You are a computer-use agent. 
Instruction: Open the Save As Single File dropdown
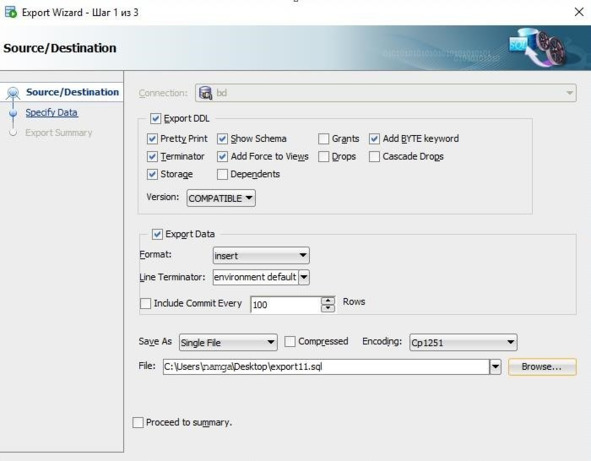228,342
